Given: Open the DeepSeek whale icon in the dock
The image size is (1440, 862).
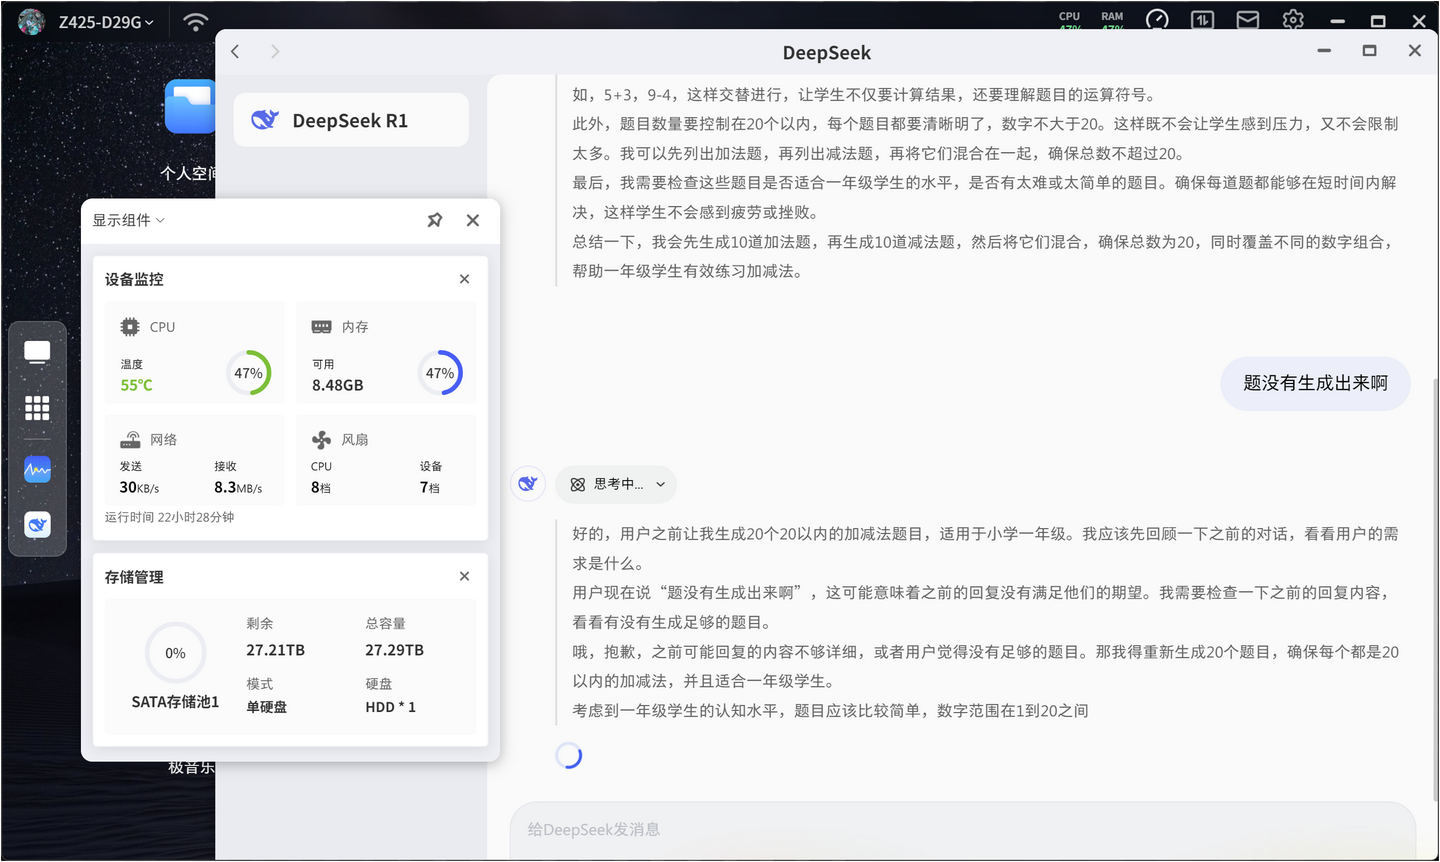Looking at the screenshot, I should [37, 525].
